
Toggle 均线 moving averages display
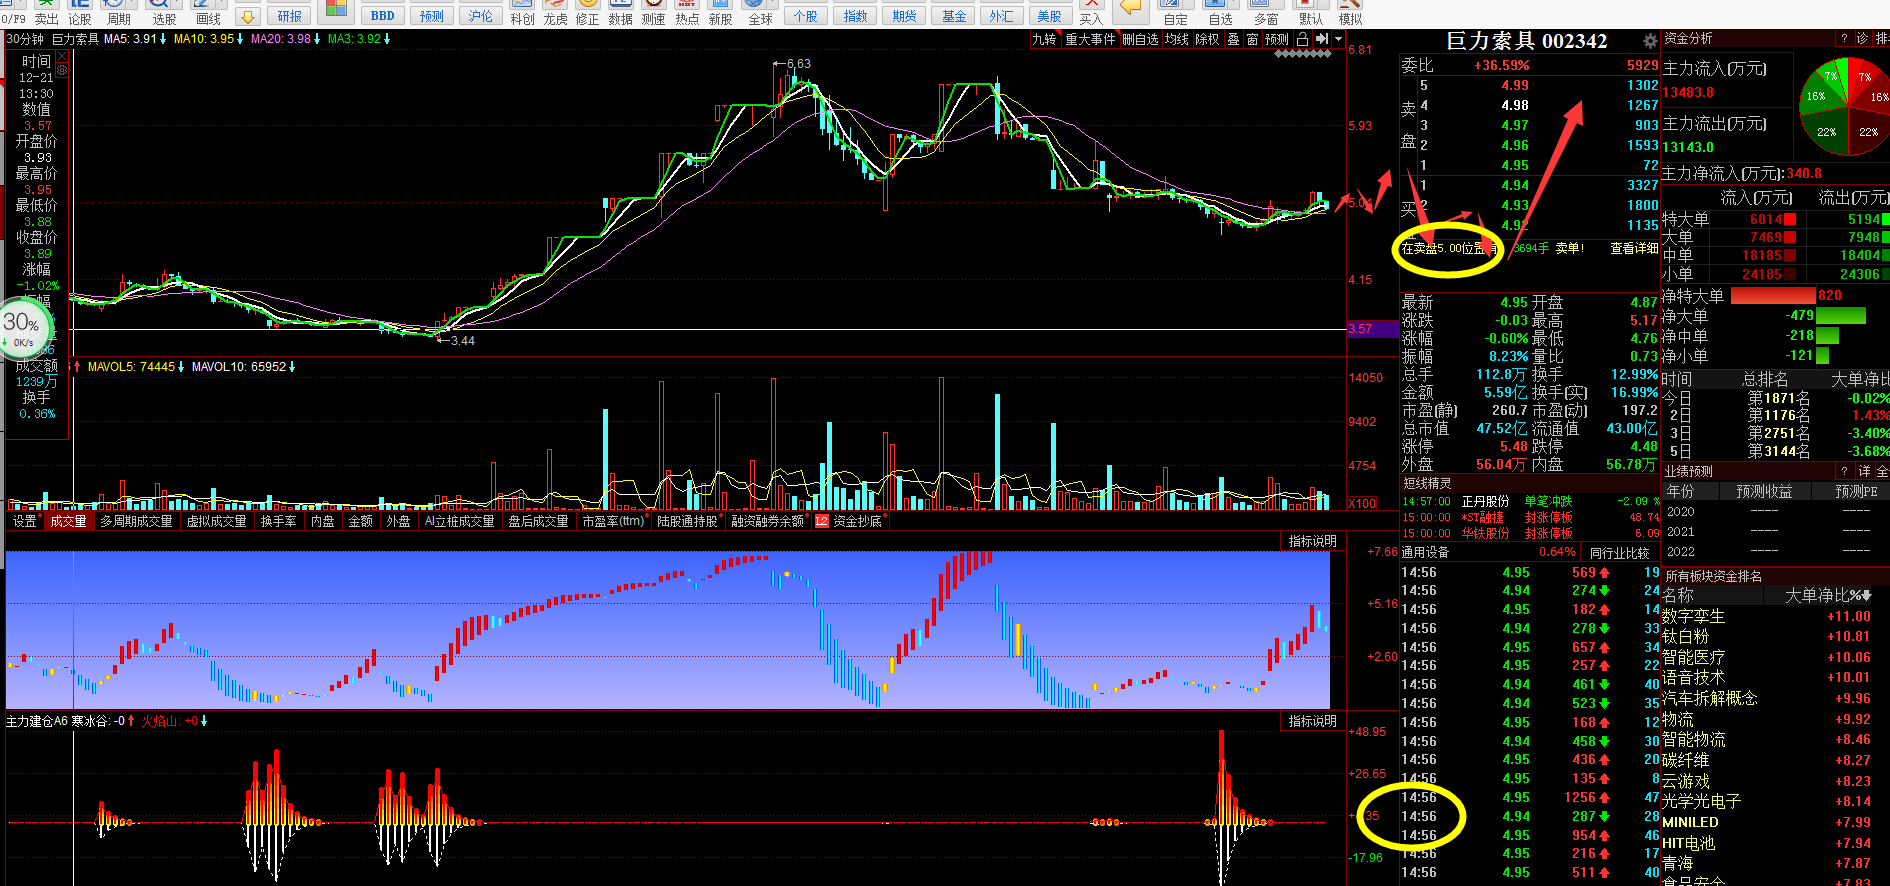coord(1177,39)
